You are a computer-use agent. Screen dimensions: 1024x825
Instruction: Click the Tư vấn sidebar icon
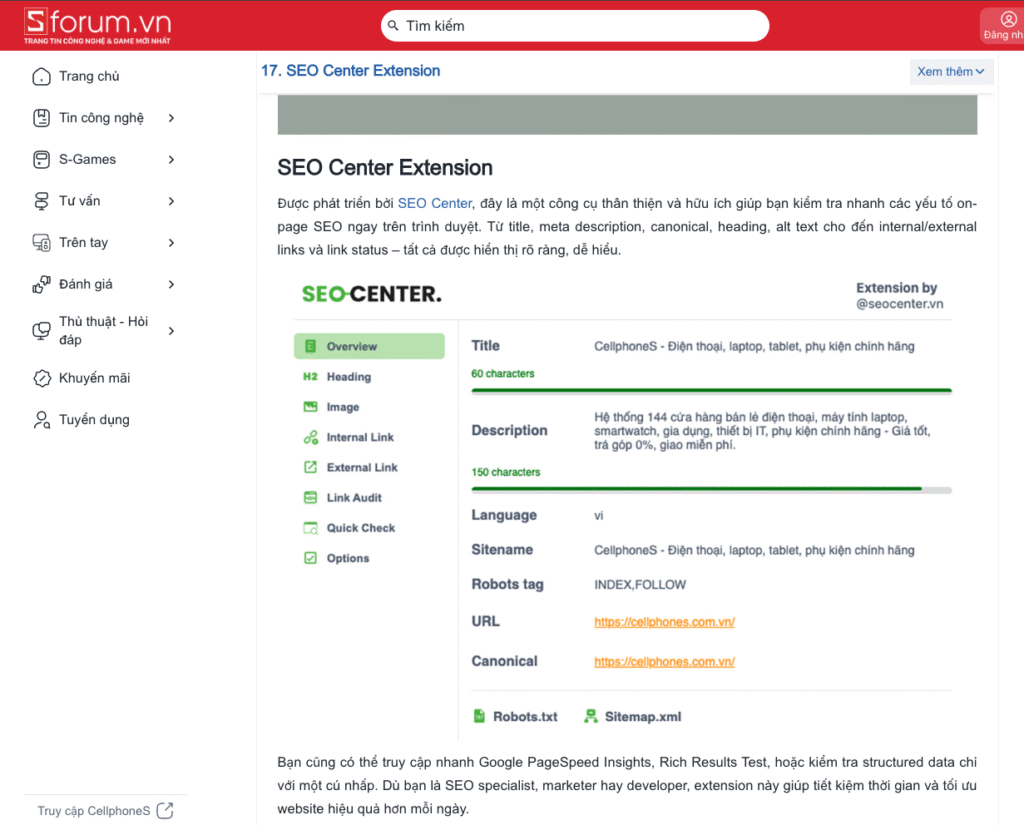(x=41, y=201)
